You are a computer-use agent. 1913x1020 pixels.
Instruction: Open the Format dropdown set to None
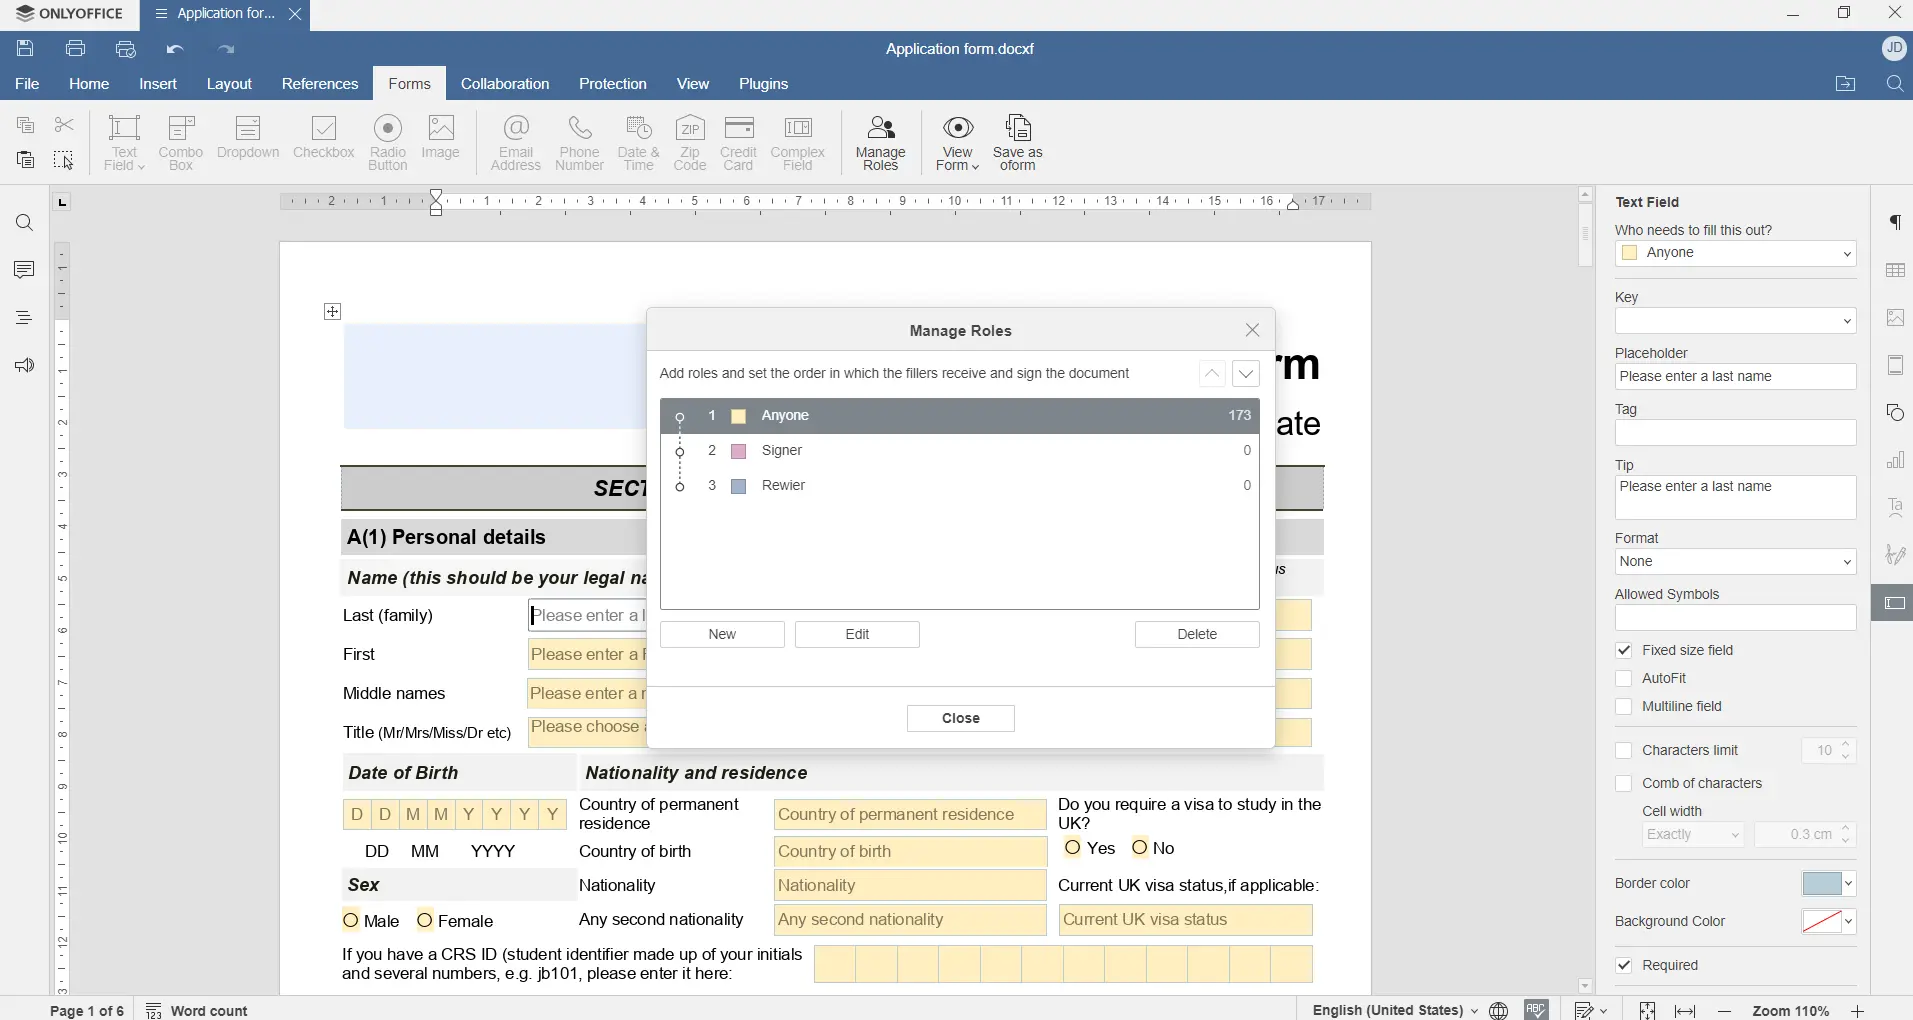pyautogui.click(x=1736, y=562)
